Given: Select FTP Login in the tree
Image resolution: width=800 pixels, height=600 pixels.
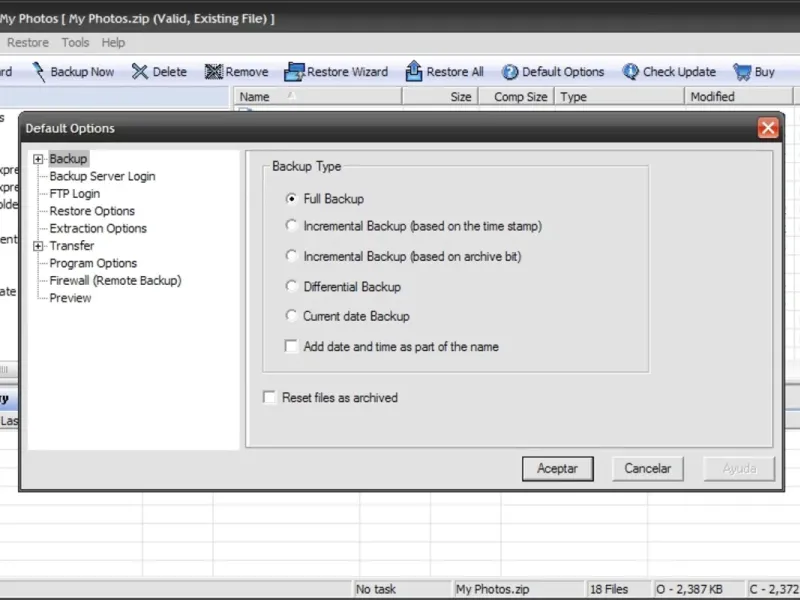Looking at the screenshot, I should (x=74, y=193).
